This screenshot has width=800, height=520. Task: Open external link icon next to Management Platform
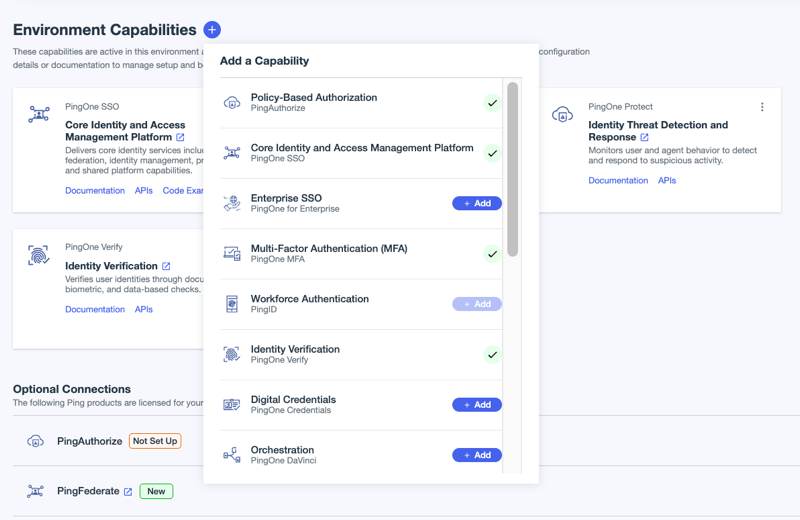click(180, 137)
